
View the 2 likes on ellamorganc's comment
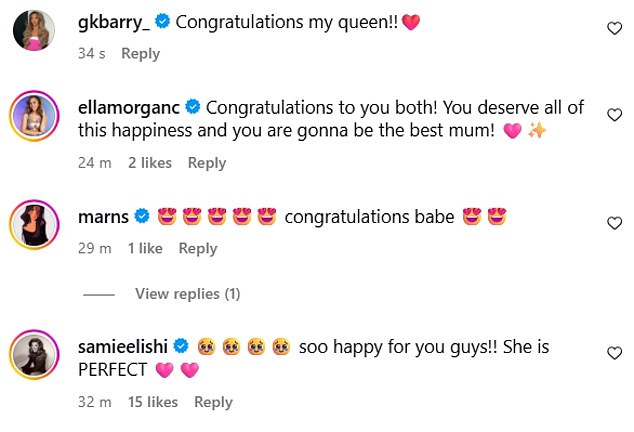[x=149, y=163]
